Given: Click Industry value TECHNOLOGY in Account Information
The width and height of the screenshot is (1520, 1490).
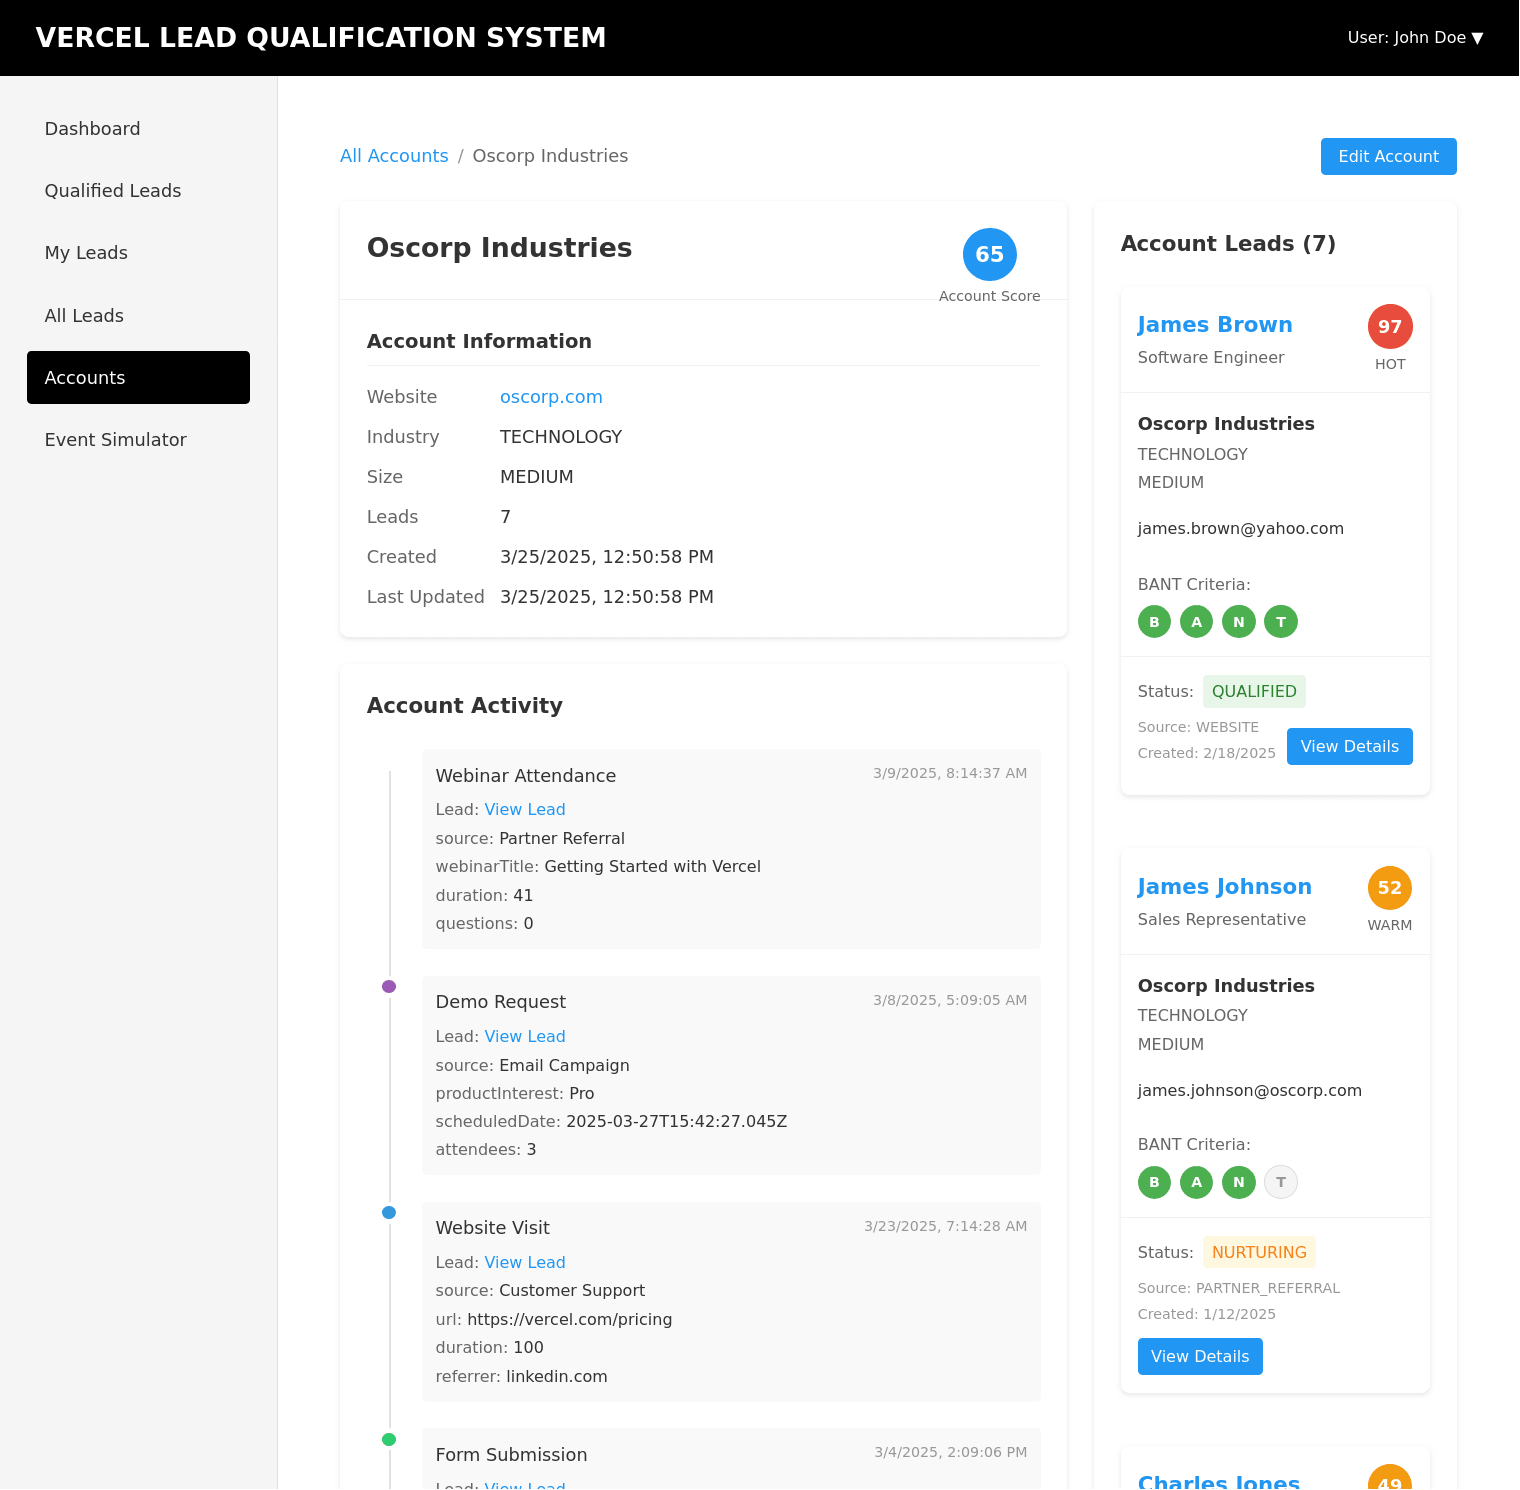Looking at the screenshot, I should point(561,437).
